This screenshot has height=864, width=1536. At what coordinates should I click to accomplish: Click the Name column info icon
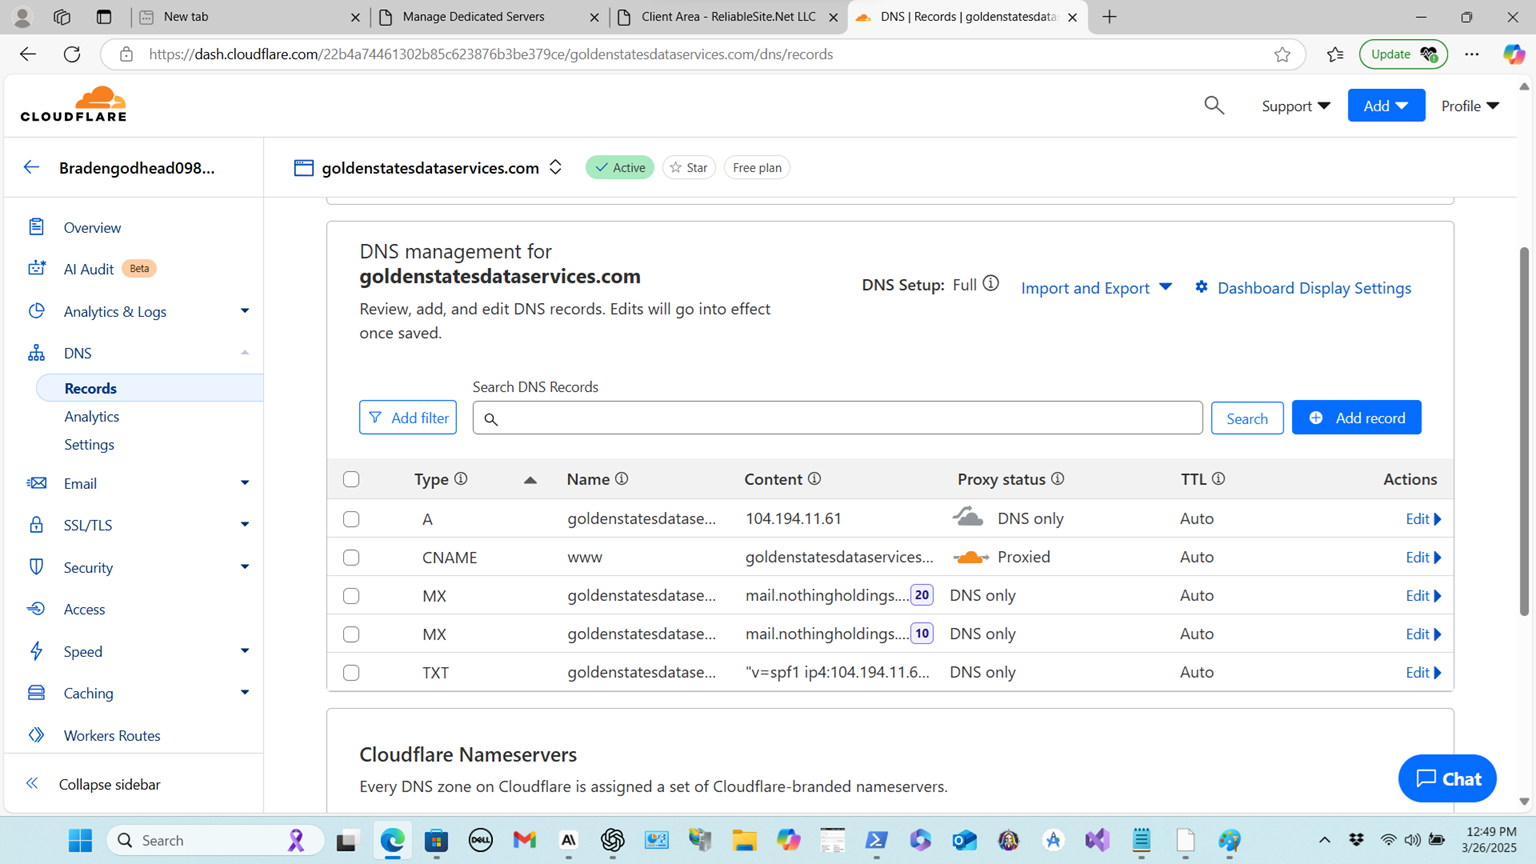coord(622,479)
